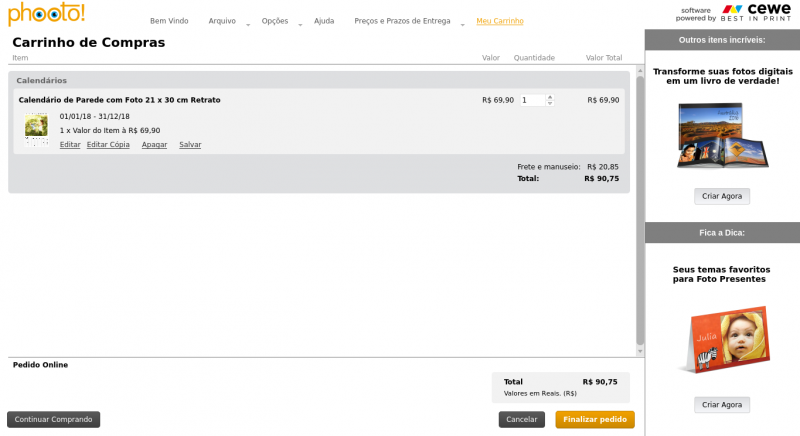Click the baby photo card image
This screenshot has width=800, height=436.
[x=726, y=339]
